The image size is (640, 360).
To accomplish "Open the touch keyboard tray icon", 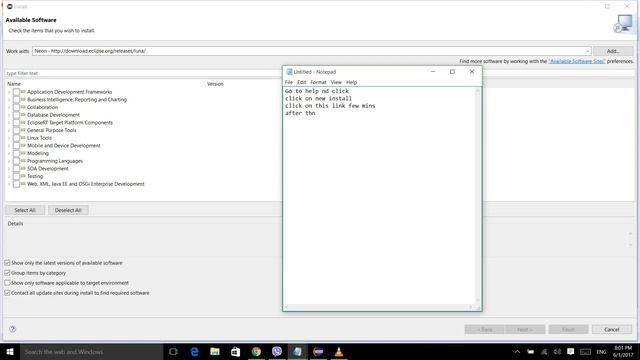I will coord(586,352).
